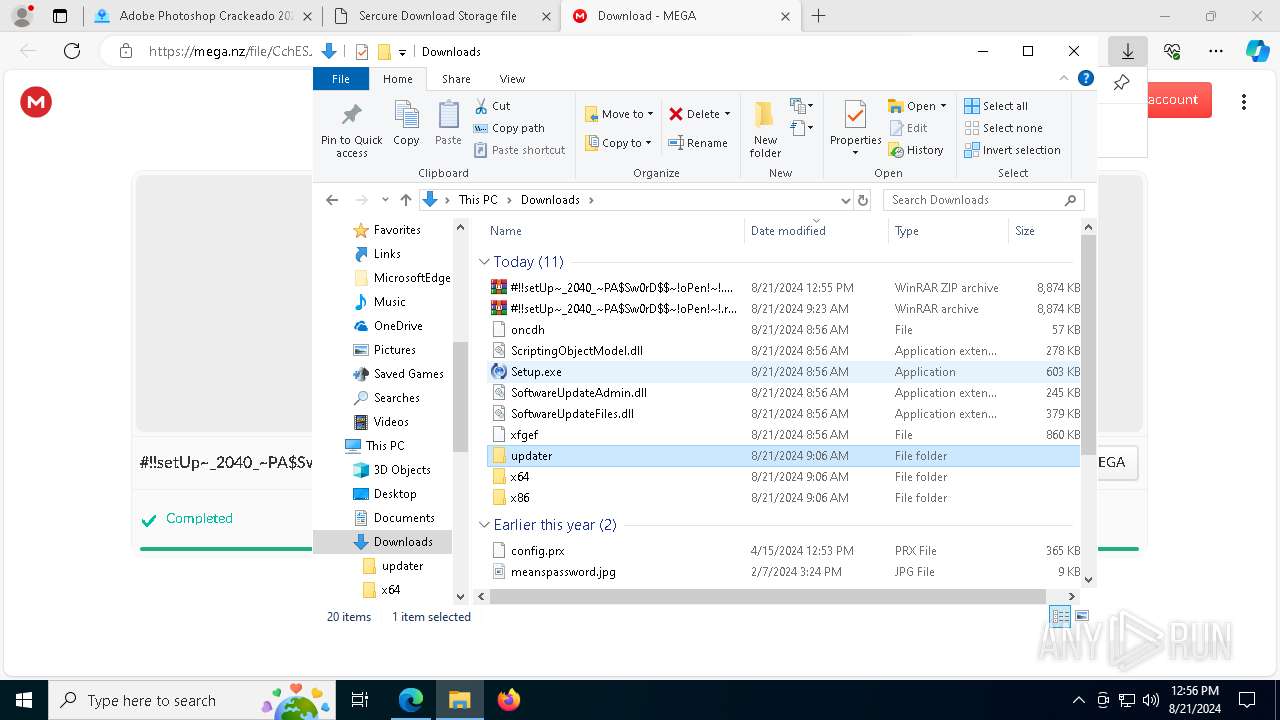Expand Open button dropdown arrow
The height and width of the screenshot is (720, 1280).
coord(944,106)
